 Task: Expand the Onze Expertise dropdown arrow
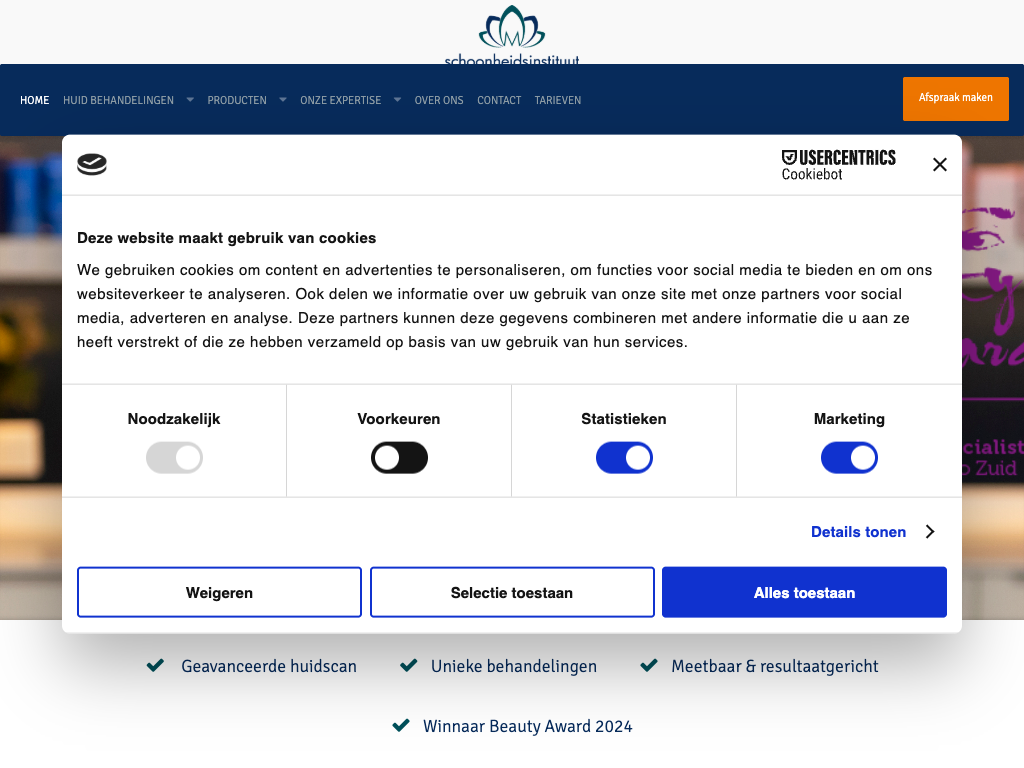[397, 100]
